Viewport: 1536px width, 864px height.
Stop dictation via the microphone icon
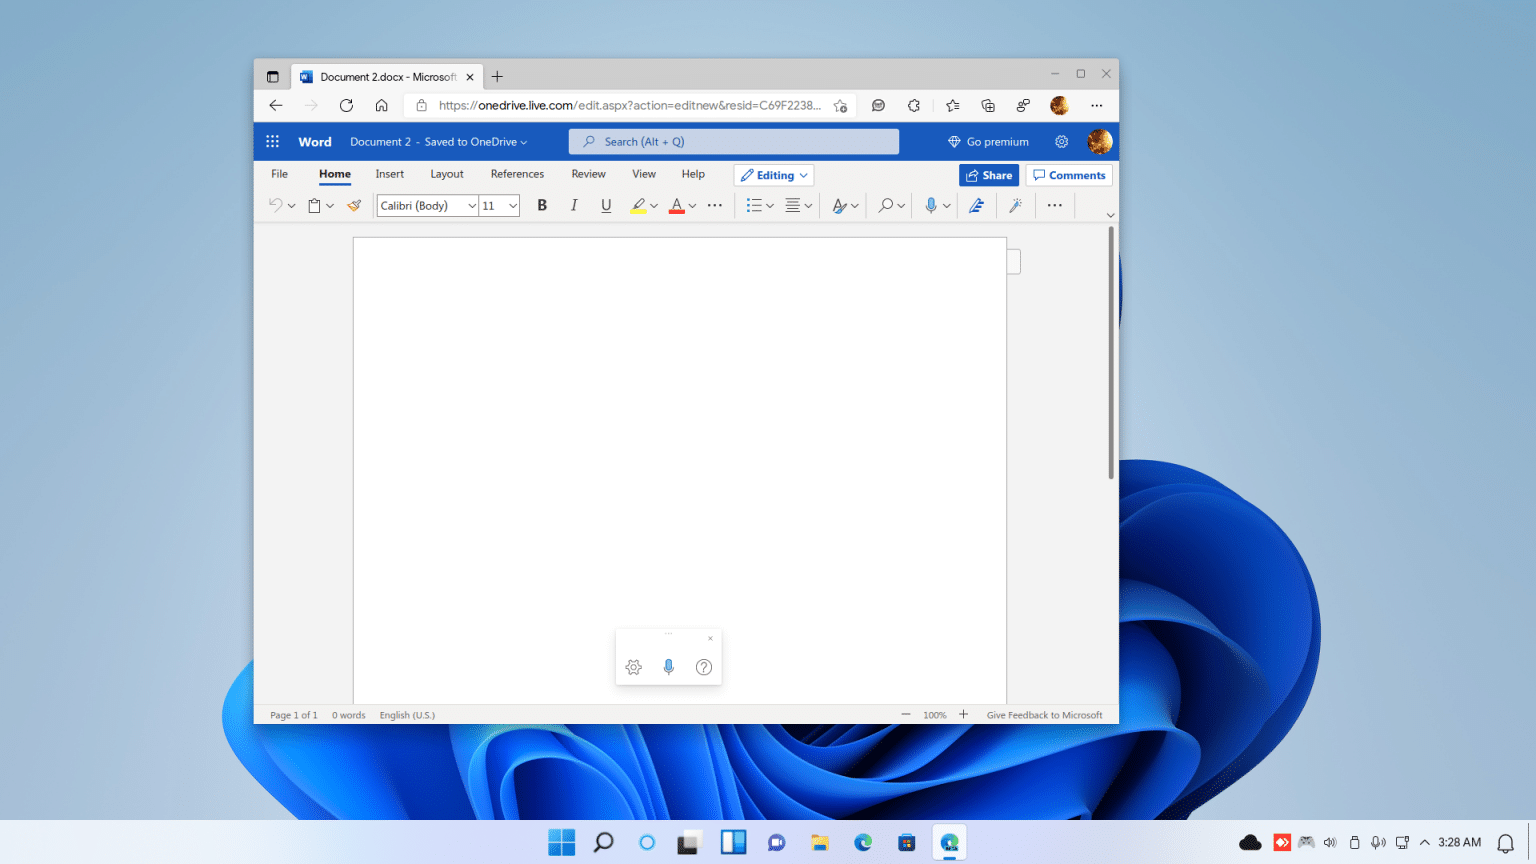pos(668,667)
